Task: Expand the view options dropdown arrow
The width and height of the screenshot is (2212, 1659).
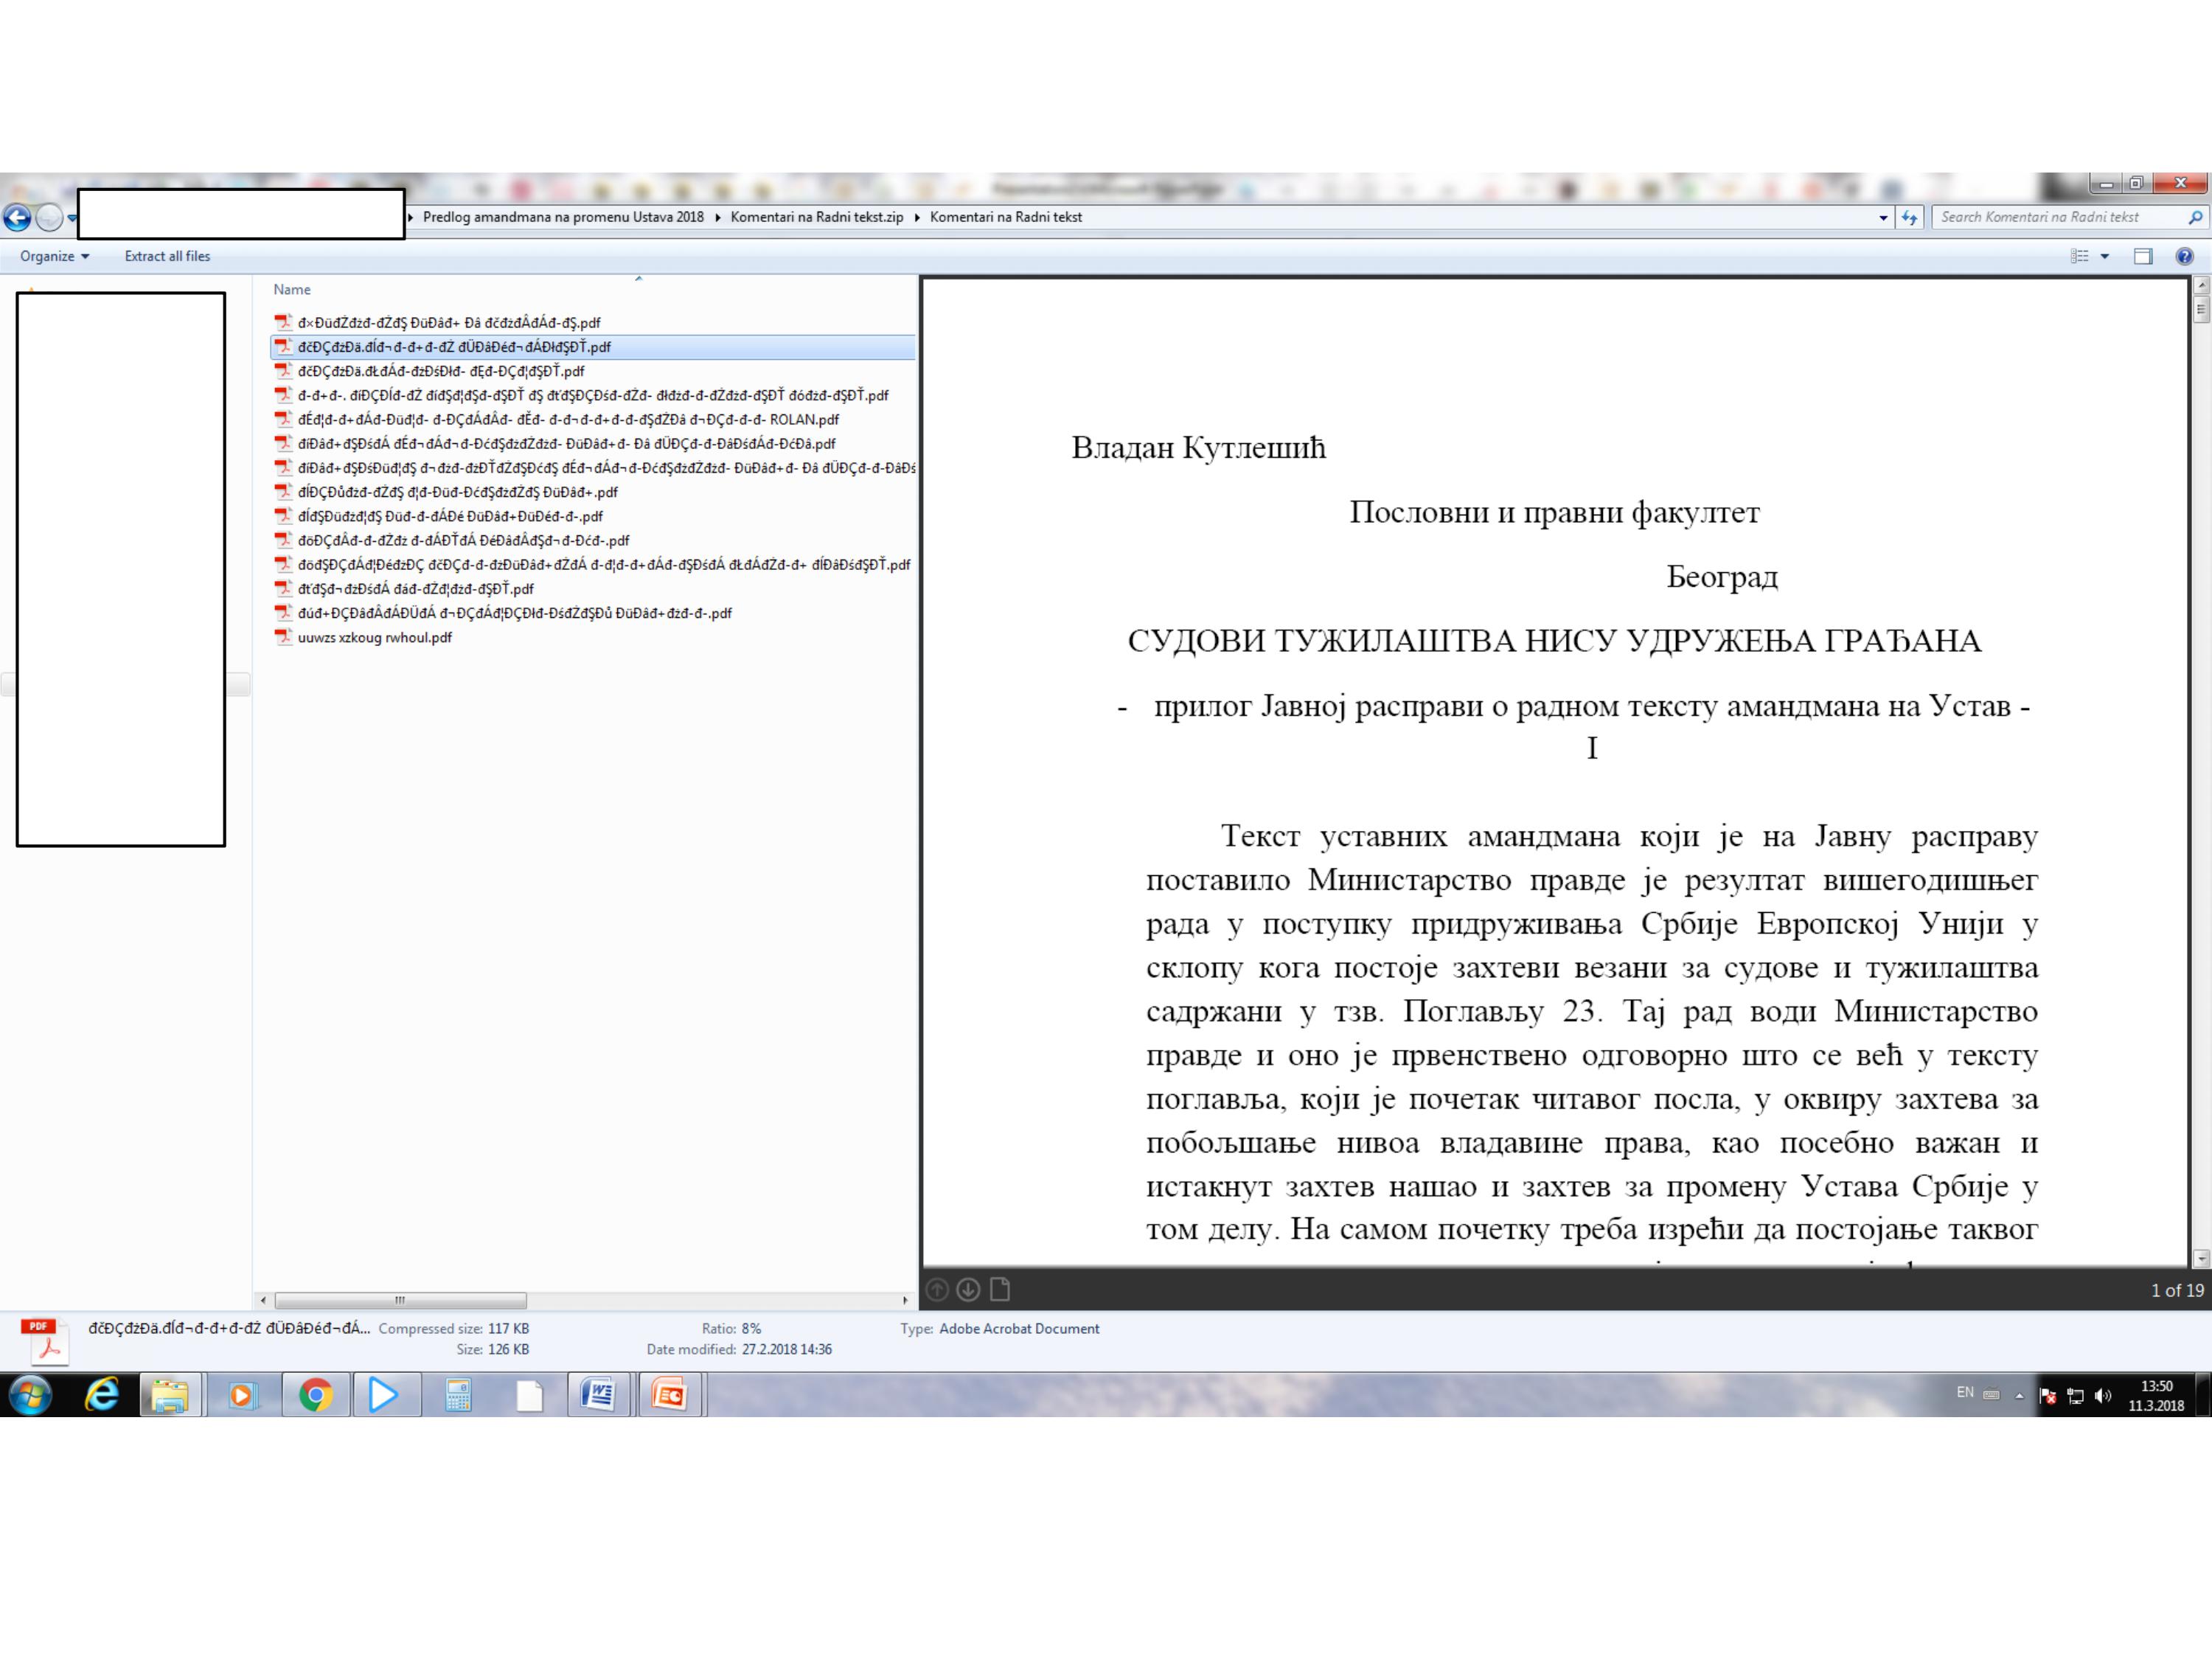Action: (x=2105, y=256)
